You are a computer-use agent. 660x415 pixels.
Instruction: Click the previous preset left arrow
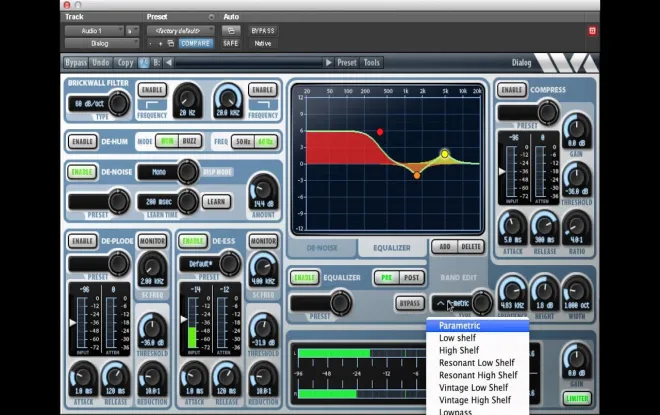[168, 62]
